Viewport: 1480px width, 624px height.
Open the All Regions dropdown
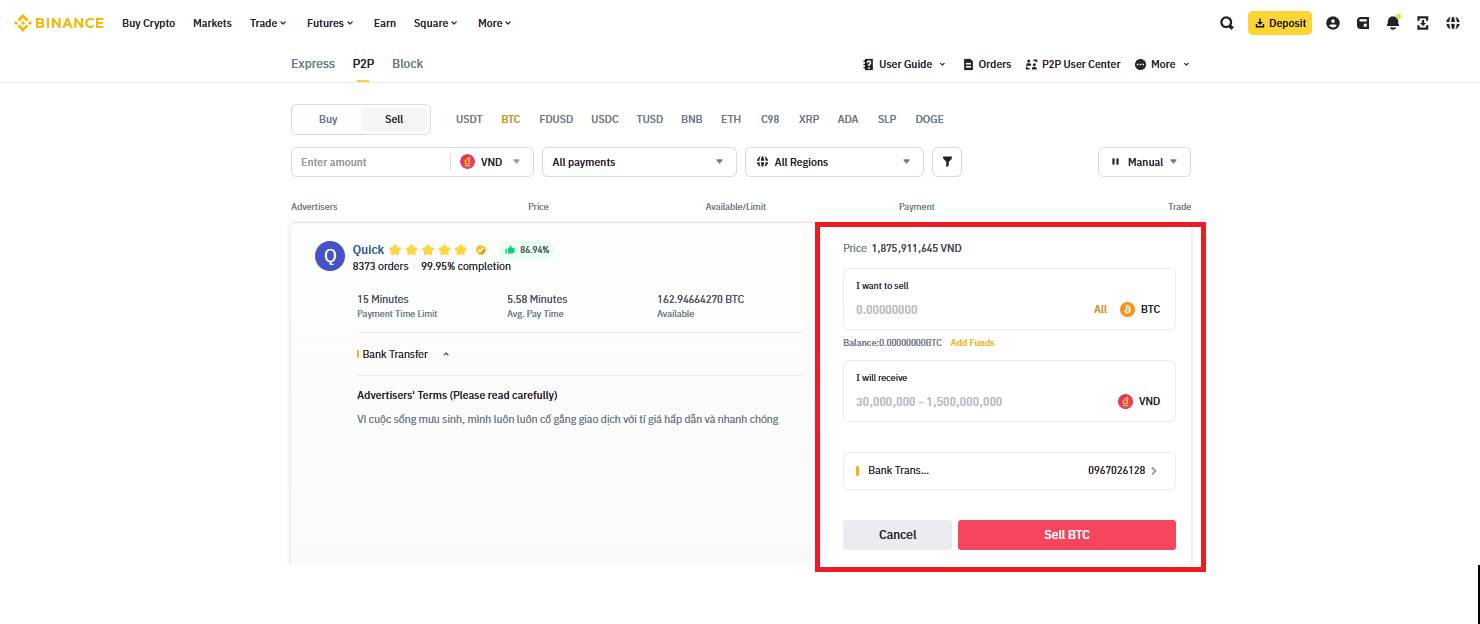tap(834, 162)
